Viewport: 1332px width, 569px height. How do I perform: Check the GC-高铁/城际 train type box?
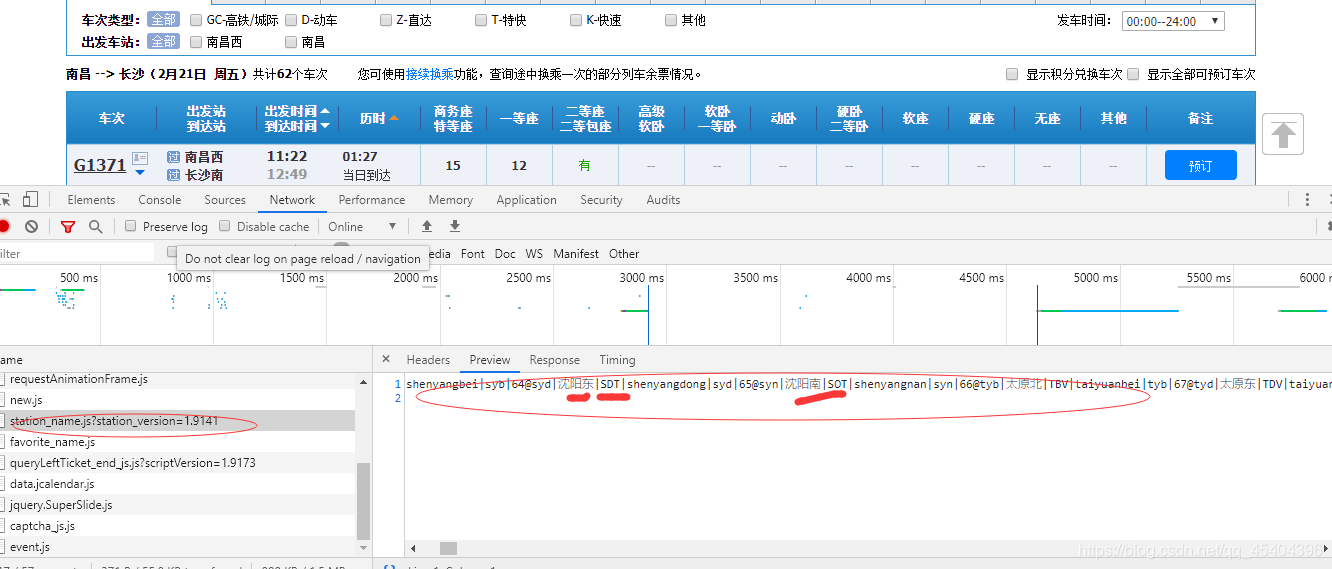[196, 20]
